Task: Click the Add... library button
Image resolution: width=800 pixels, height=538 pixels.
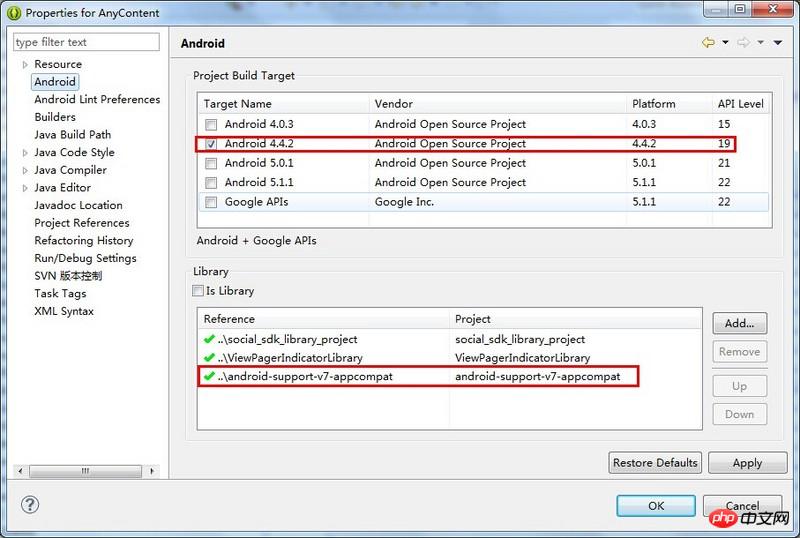Action: [x=739, y=323]
